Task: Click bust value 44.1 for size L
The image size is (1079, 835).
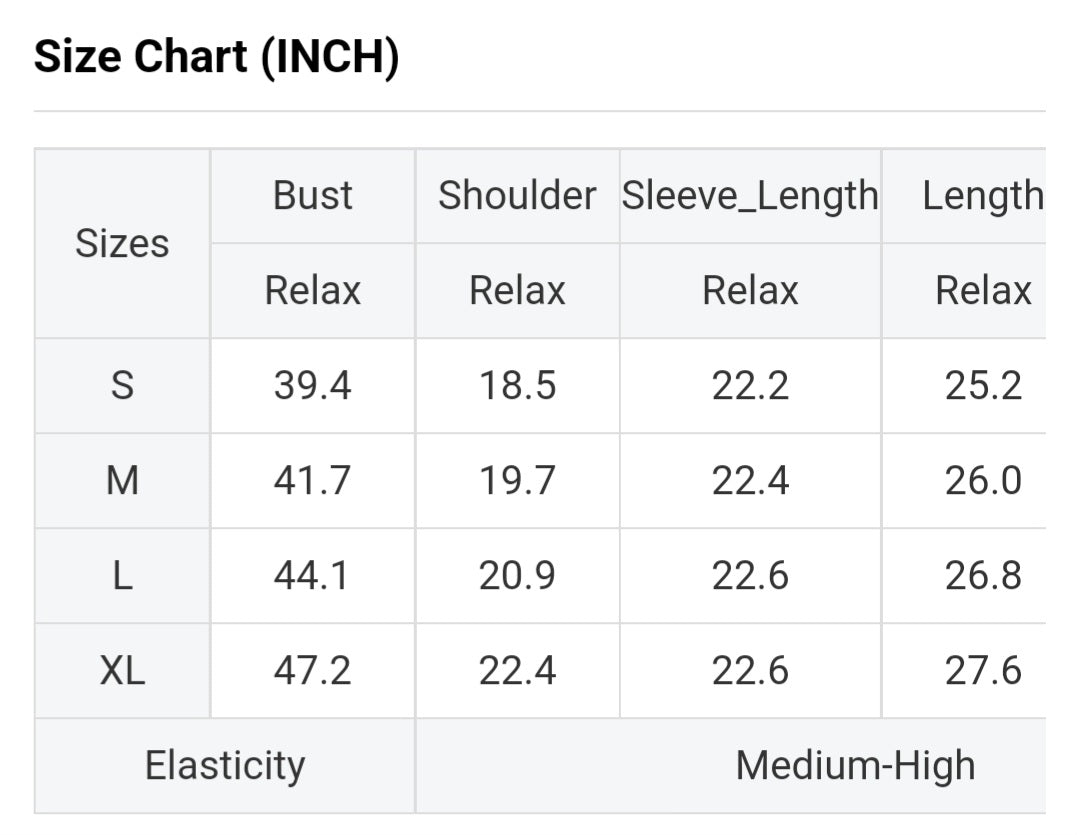Action: (313, 576)
